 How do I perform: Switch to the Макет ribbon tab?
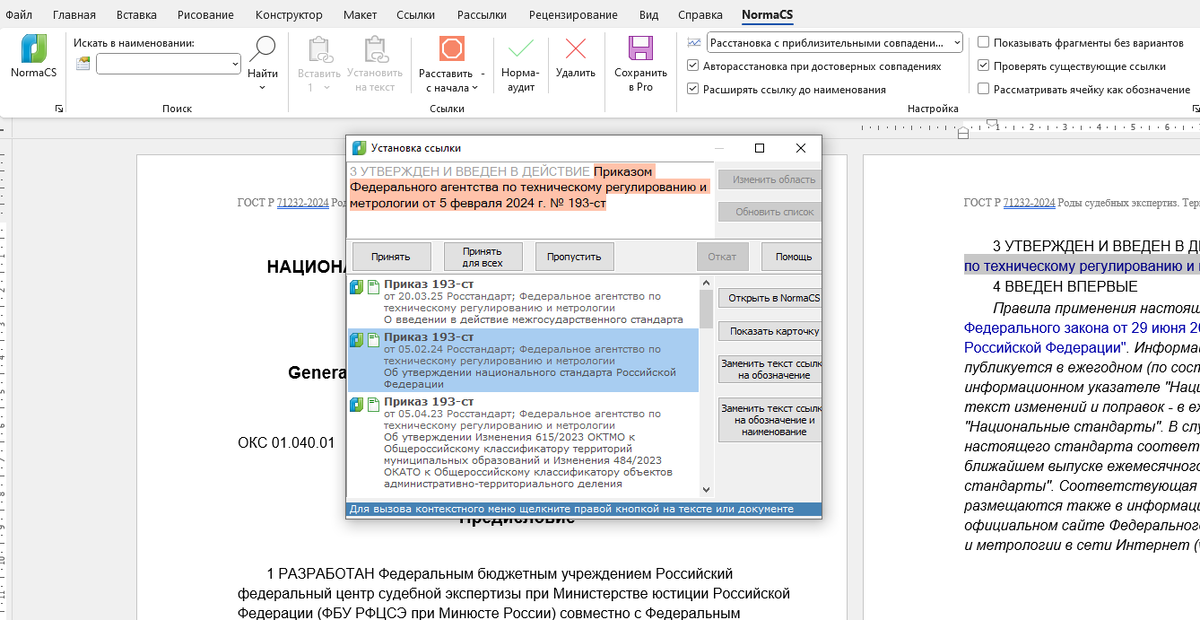pyautogui.click(x=360, y=15)
